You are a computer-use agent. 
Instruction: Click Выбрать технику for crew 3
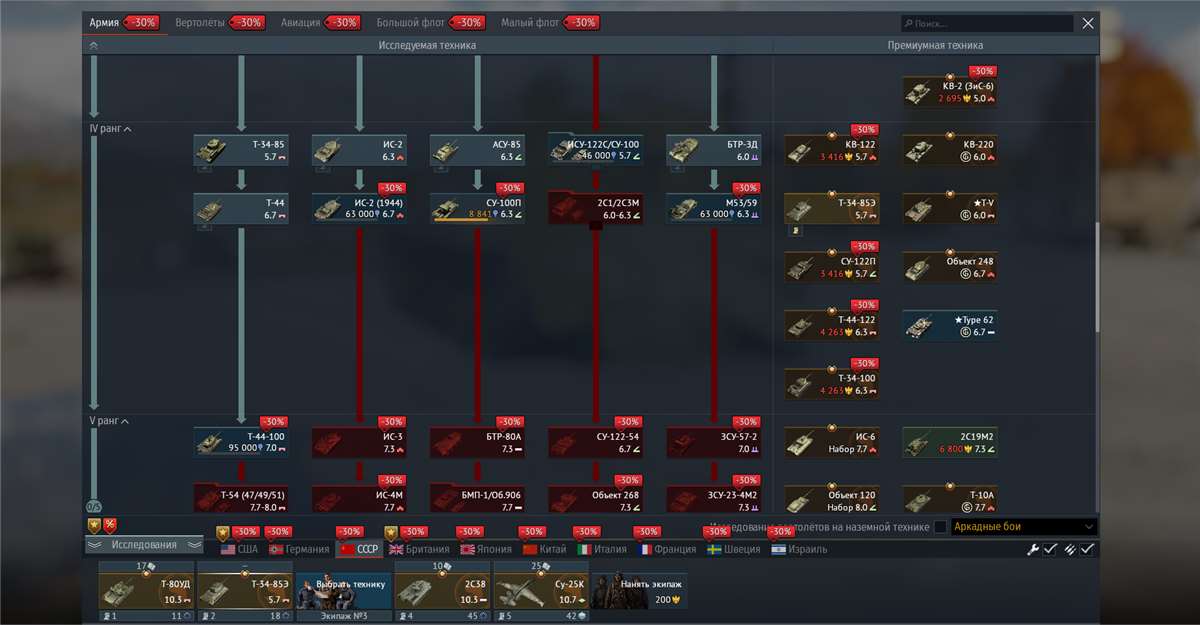[x=343, y=591]
